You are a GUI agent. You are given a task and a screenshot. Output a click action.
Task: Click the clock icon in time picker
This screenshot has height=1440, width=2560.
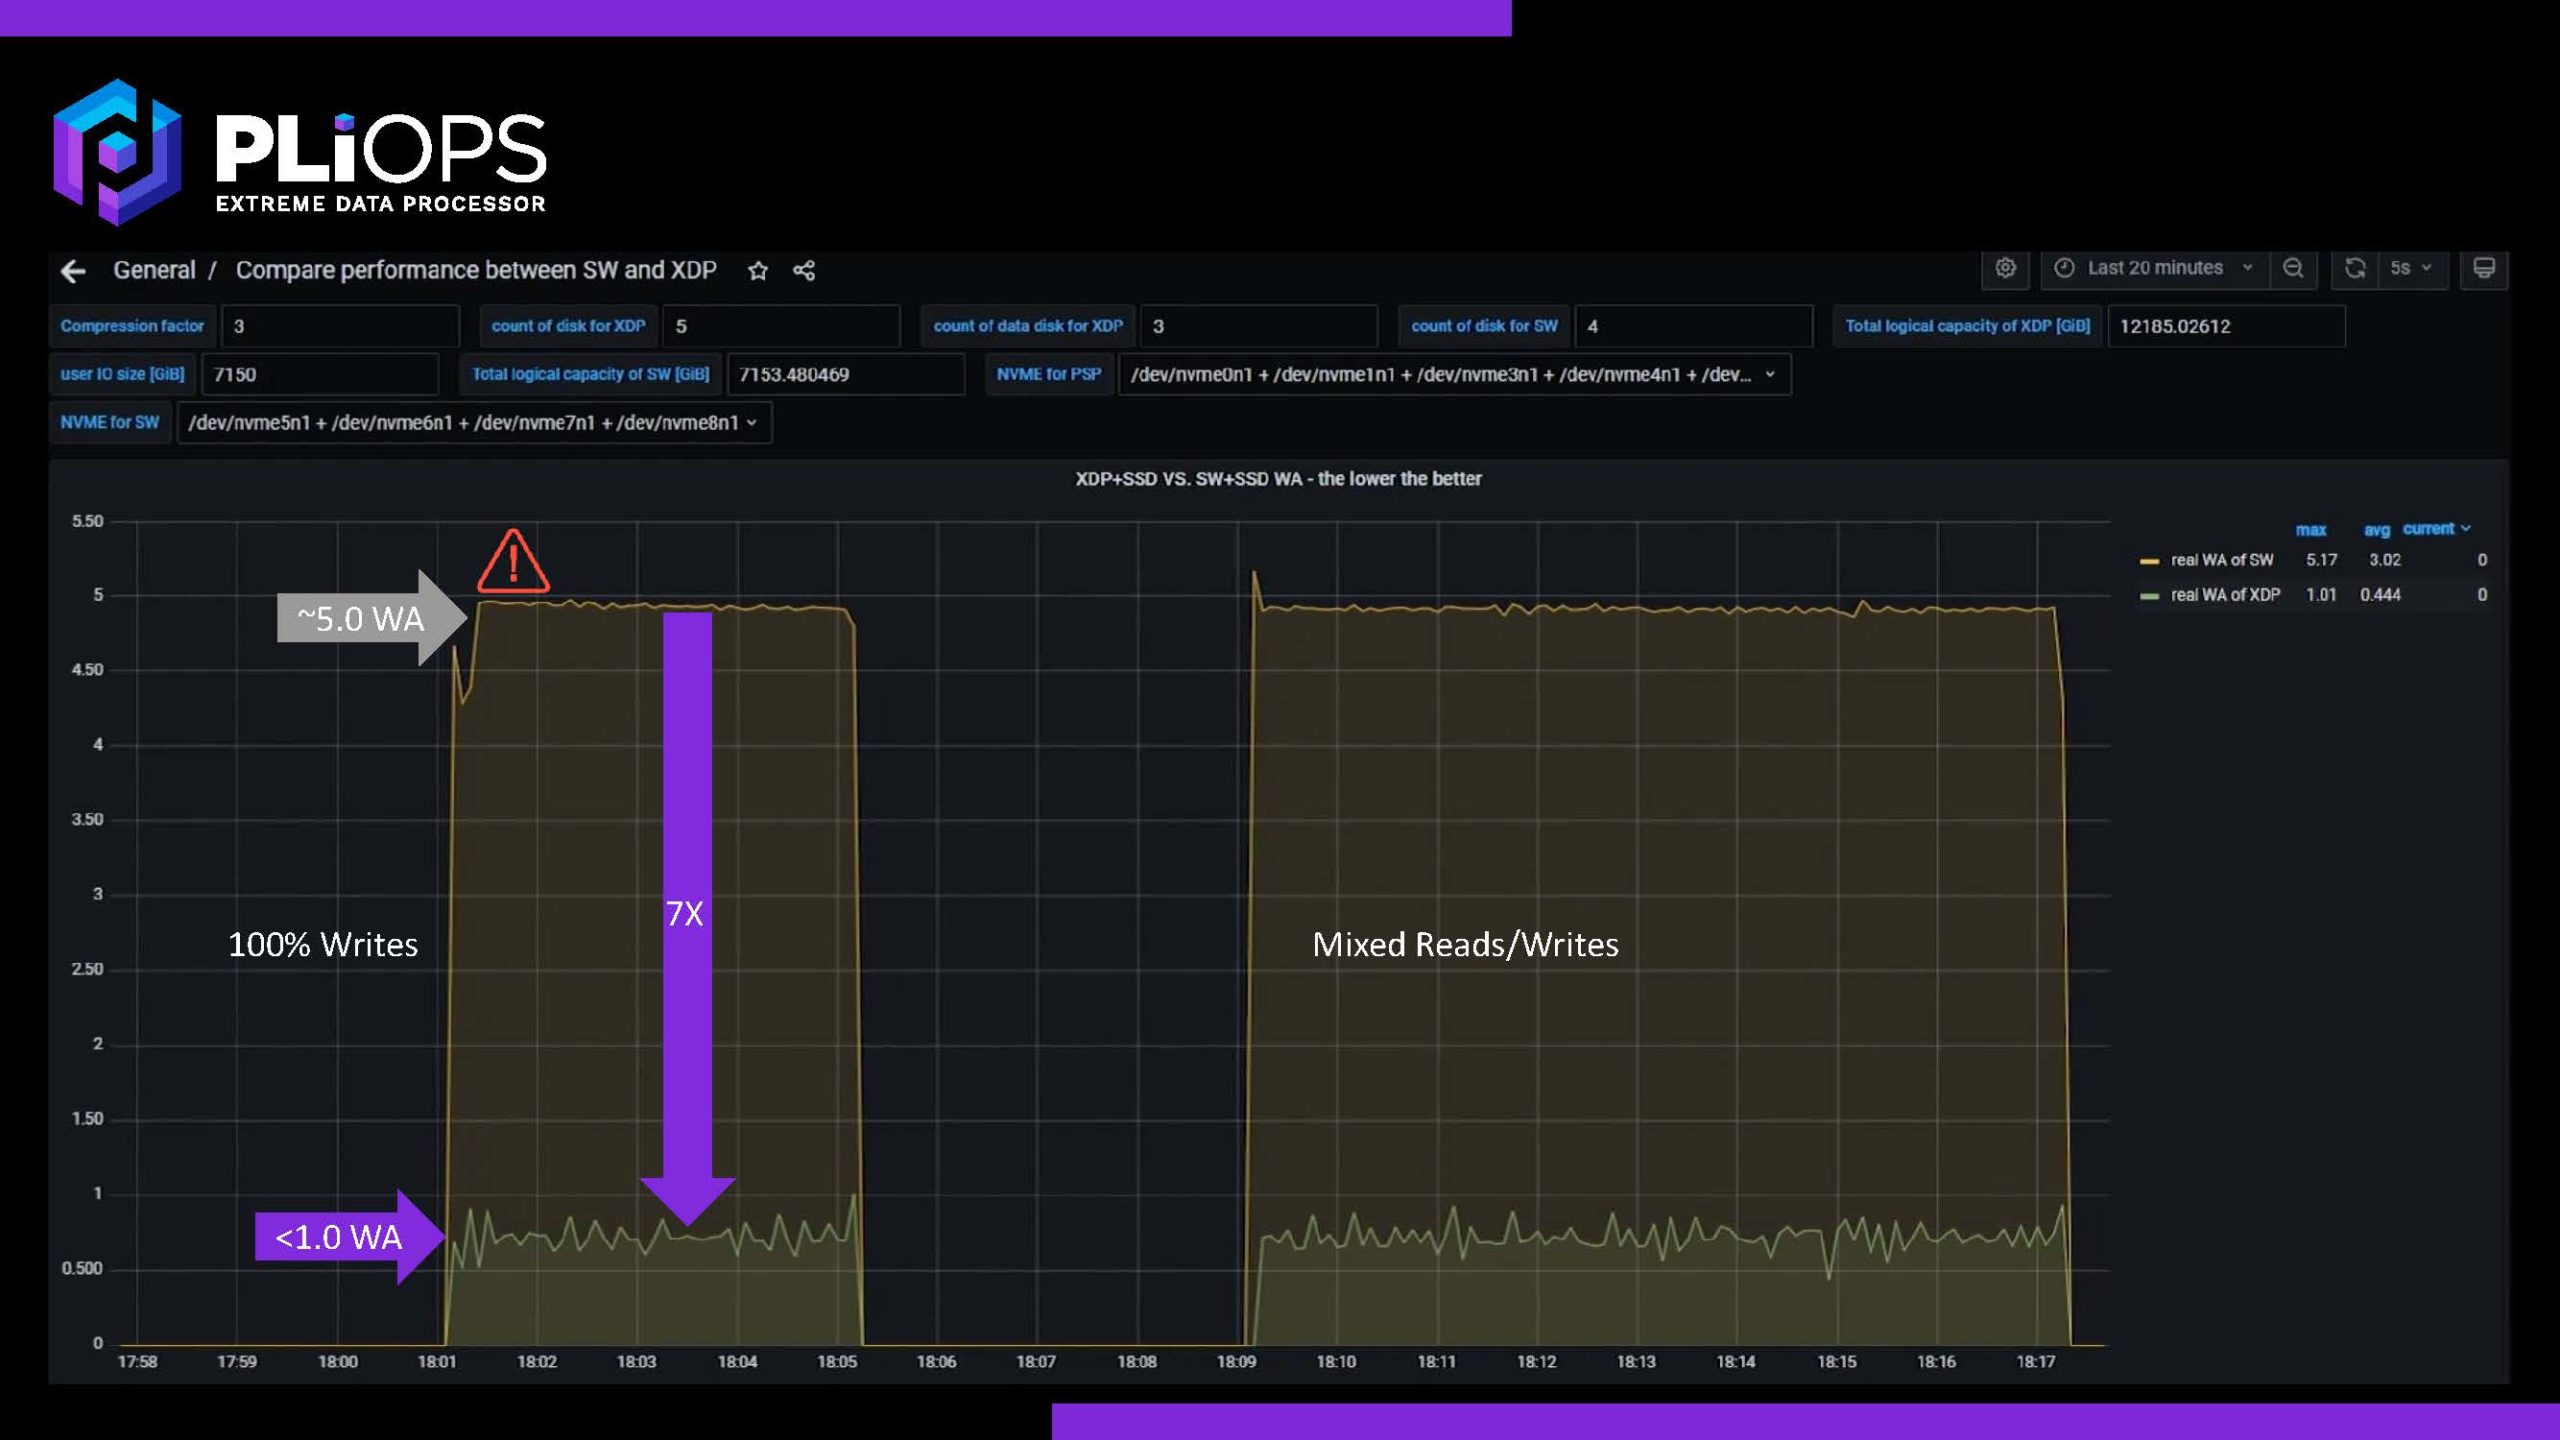[2064, 268]
